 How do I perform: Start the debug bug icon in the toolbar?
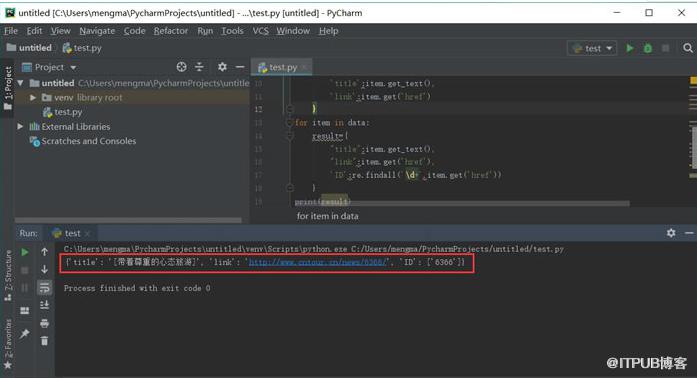point(648,48)
